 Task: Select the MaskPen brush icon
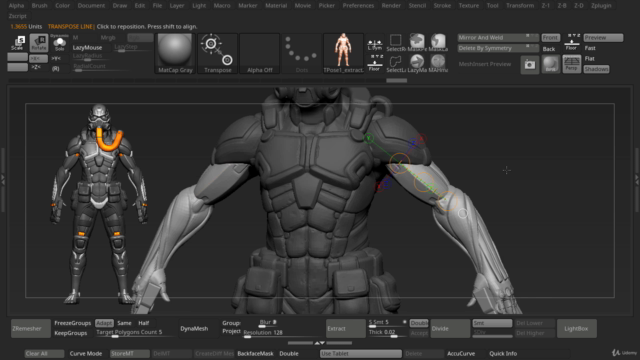(x=417, y=43)
